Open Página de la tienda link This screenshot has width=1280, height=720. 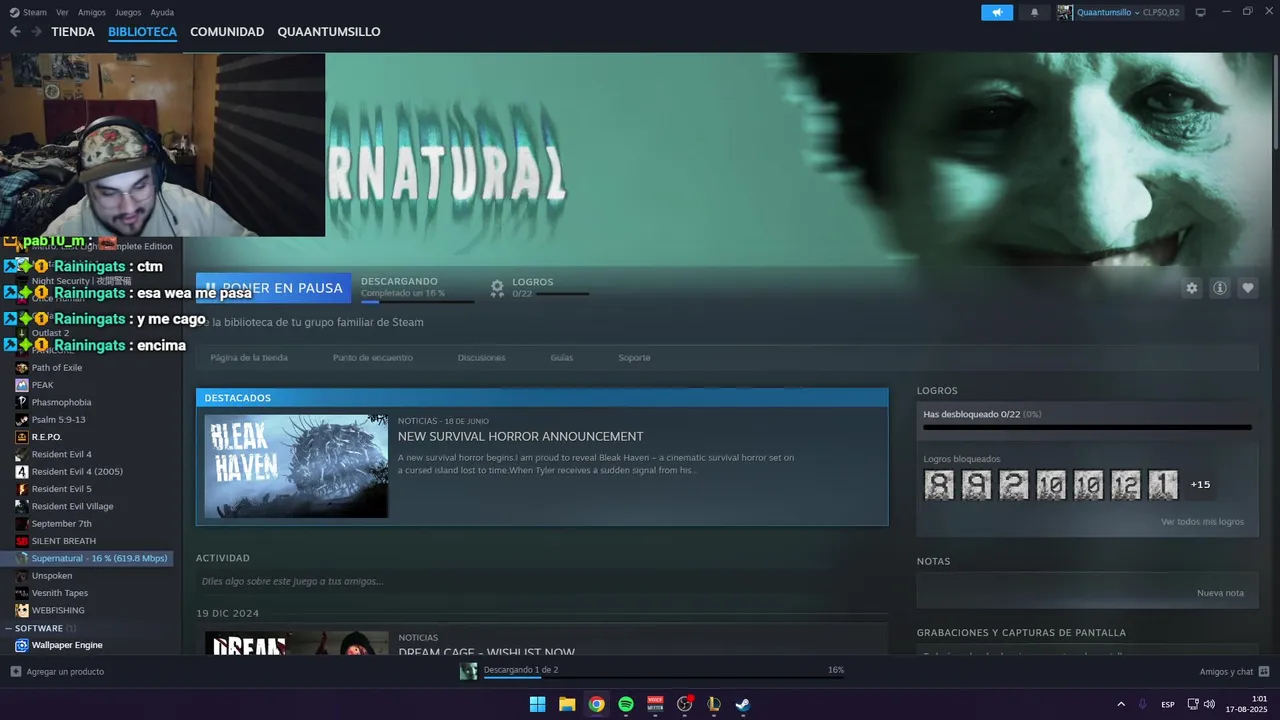[x=249, y=357]
